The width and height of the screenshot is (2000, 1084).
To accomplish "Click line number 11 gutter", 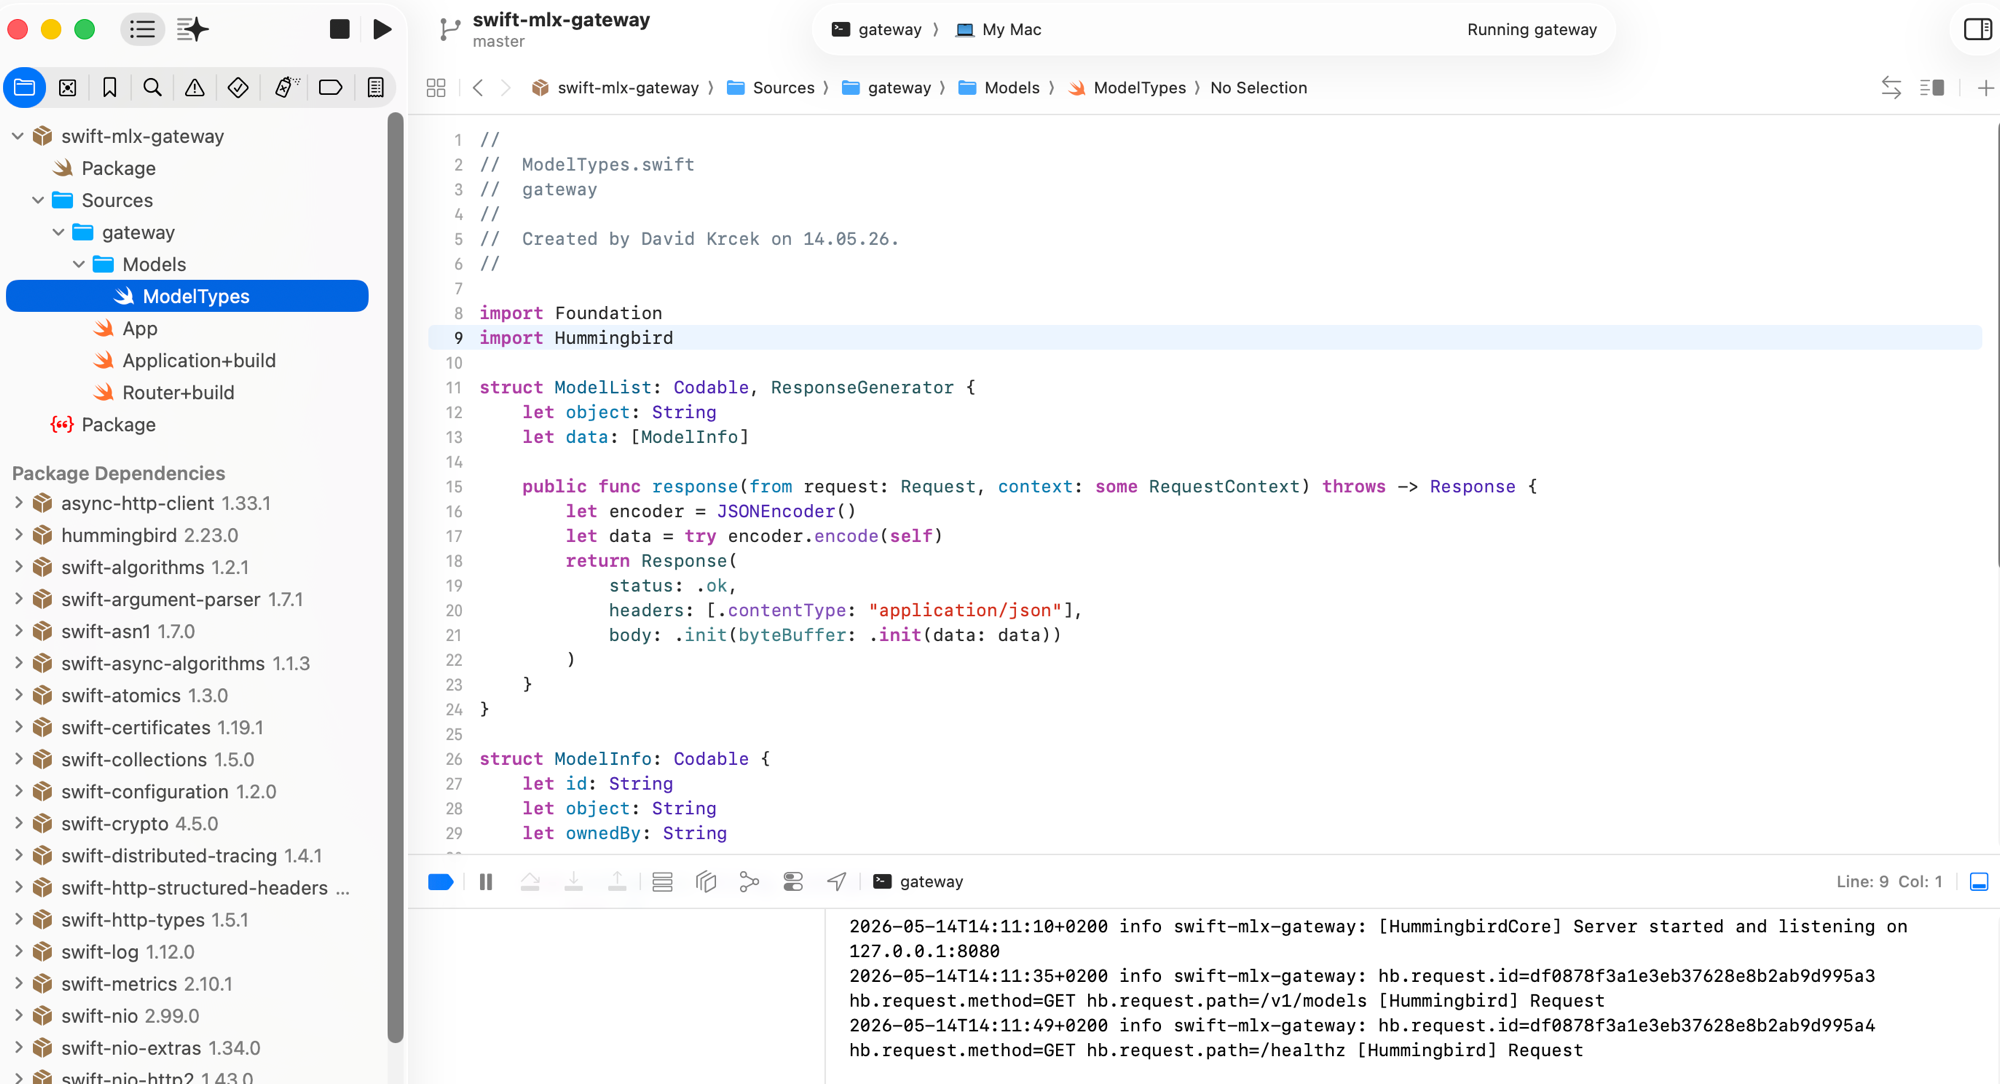I will coord(454,387).
